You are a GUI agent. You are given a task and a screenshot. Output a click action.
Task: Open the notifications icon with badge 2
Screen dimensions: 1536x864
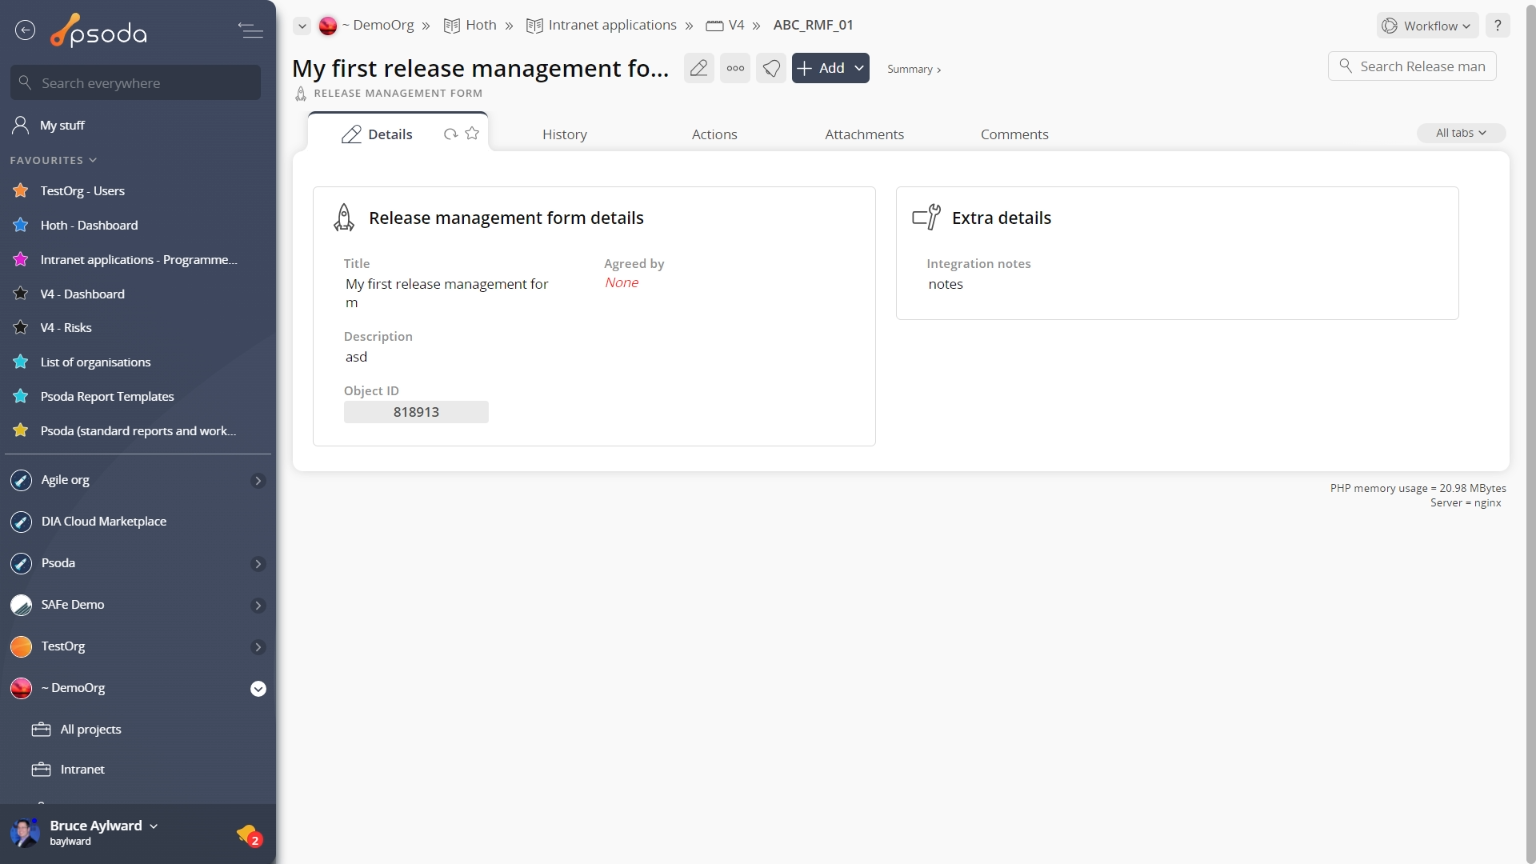click(x=248, y=834)
